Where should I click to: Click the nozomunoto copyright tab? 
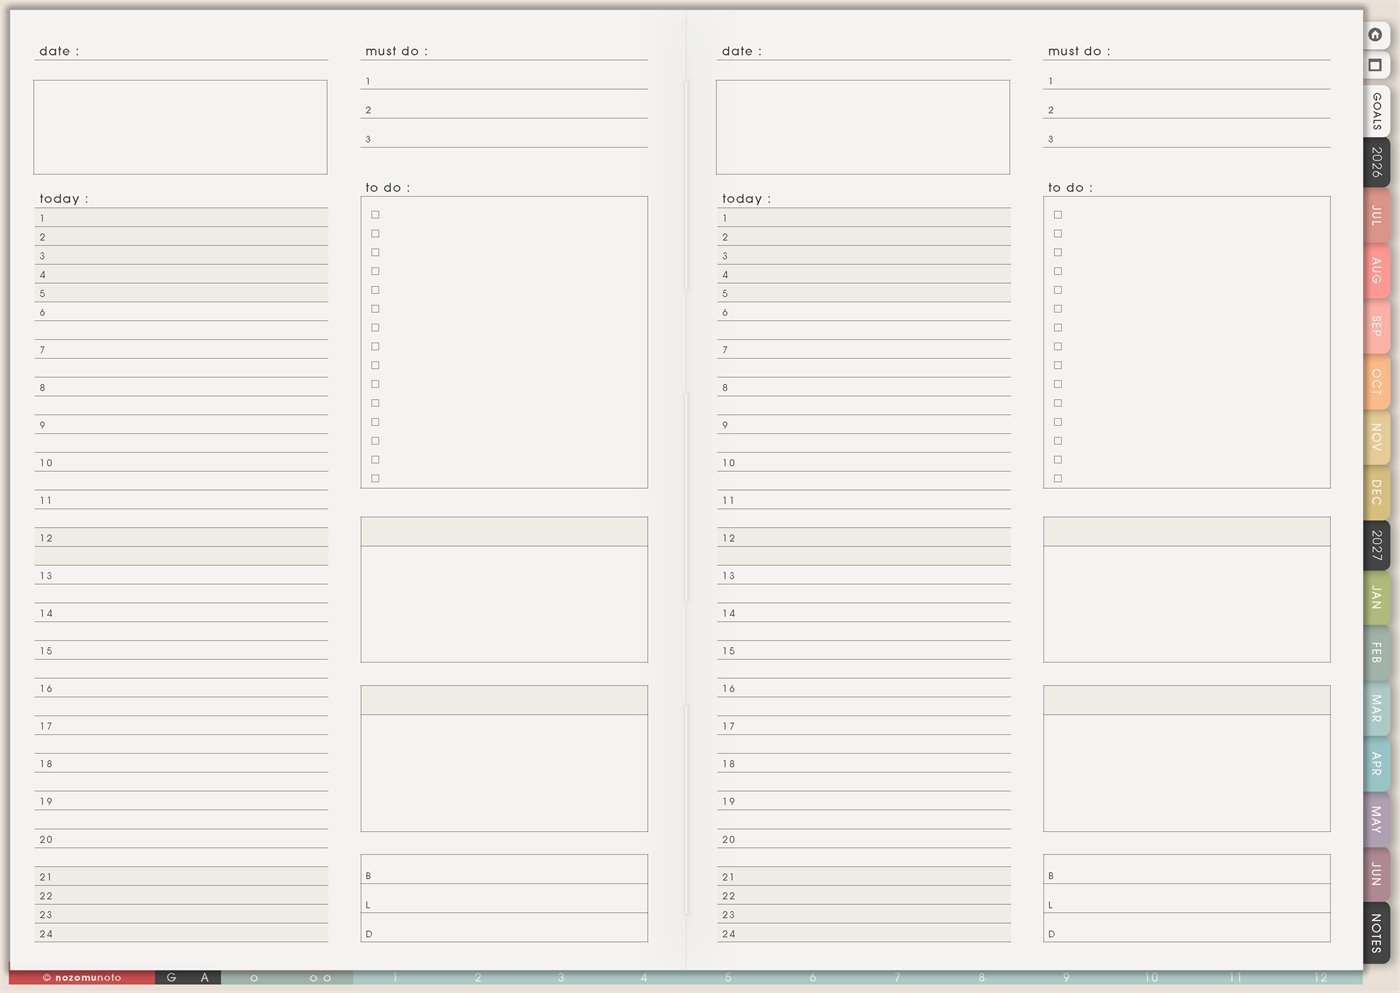click(82, 978)
